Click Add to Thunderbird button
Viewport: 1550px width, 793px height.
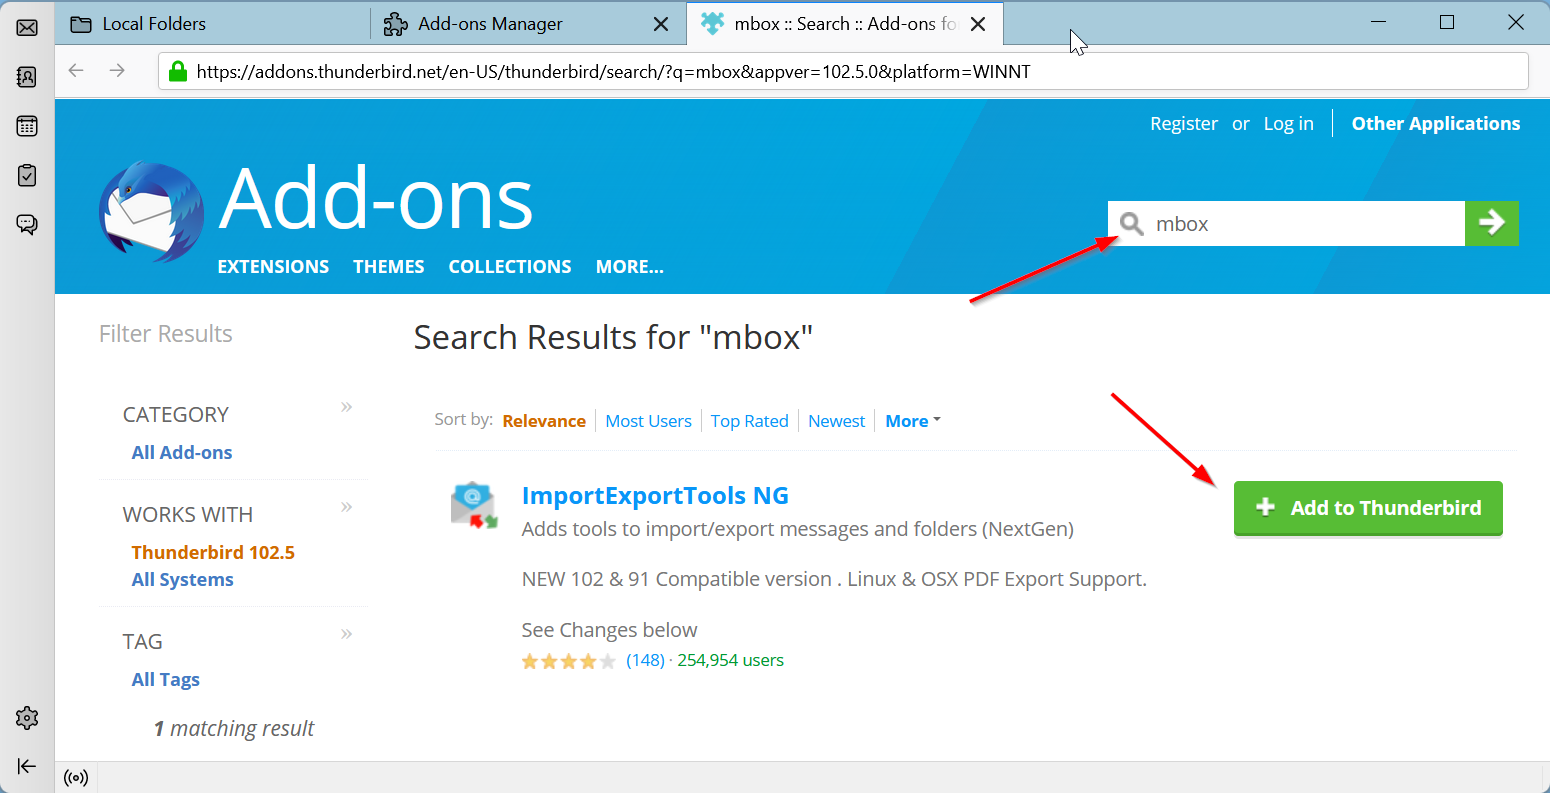coord(1368,508)
